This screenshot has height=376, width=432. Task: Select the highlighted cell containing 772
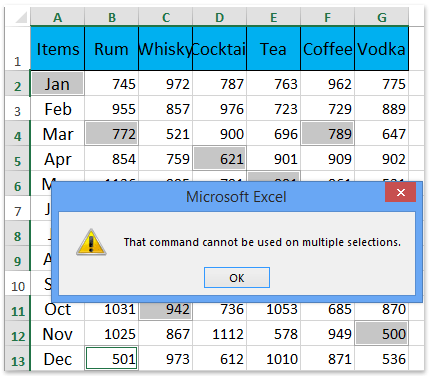(112, 133)
